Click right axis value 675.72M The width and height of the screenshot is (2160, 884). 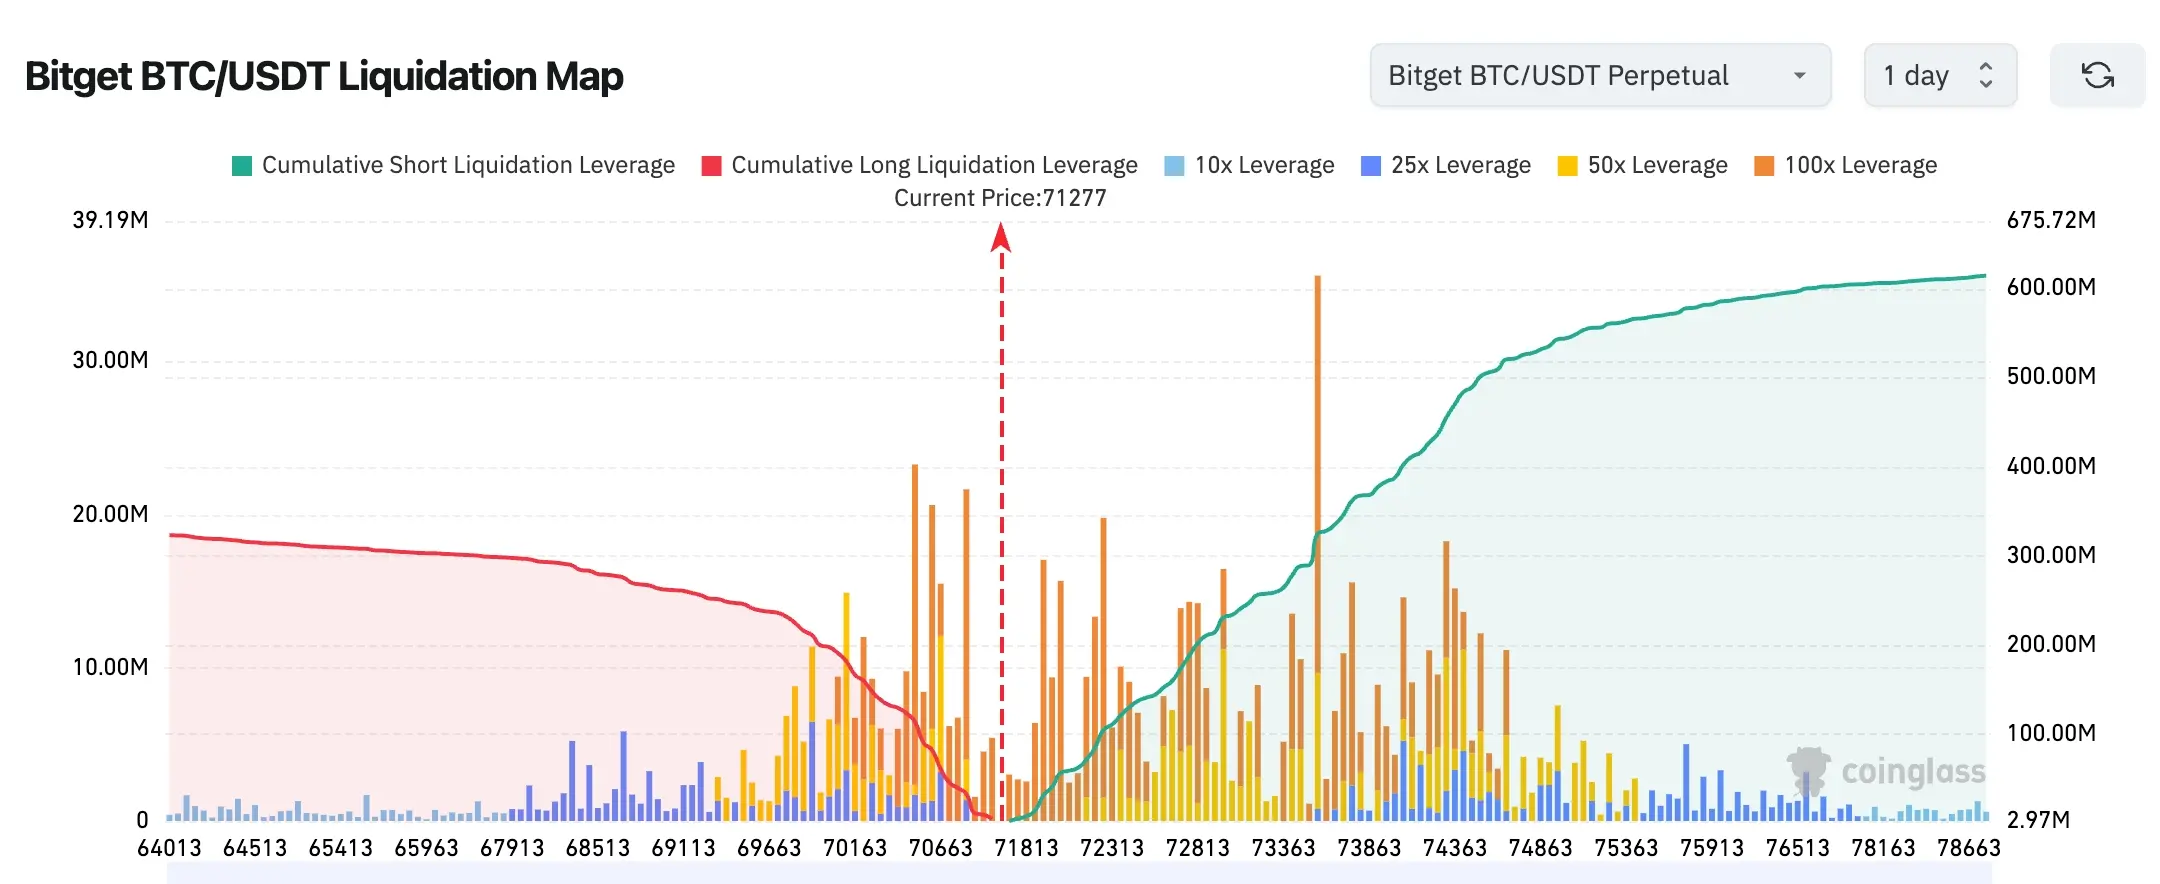pyautogui.click(x=2051, y=220)
